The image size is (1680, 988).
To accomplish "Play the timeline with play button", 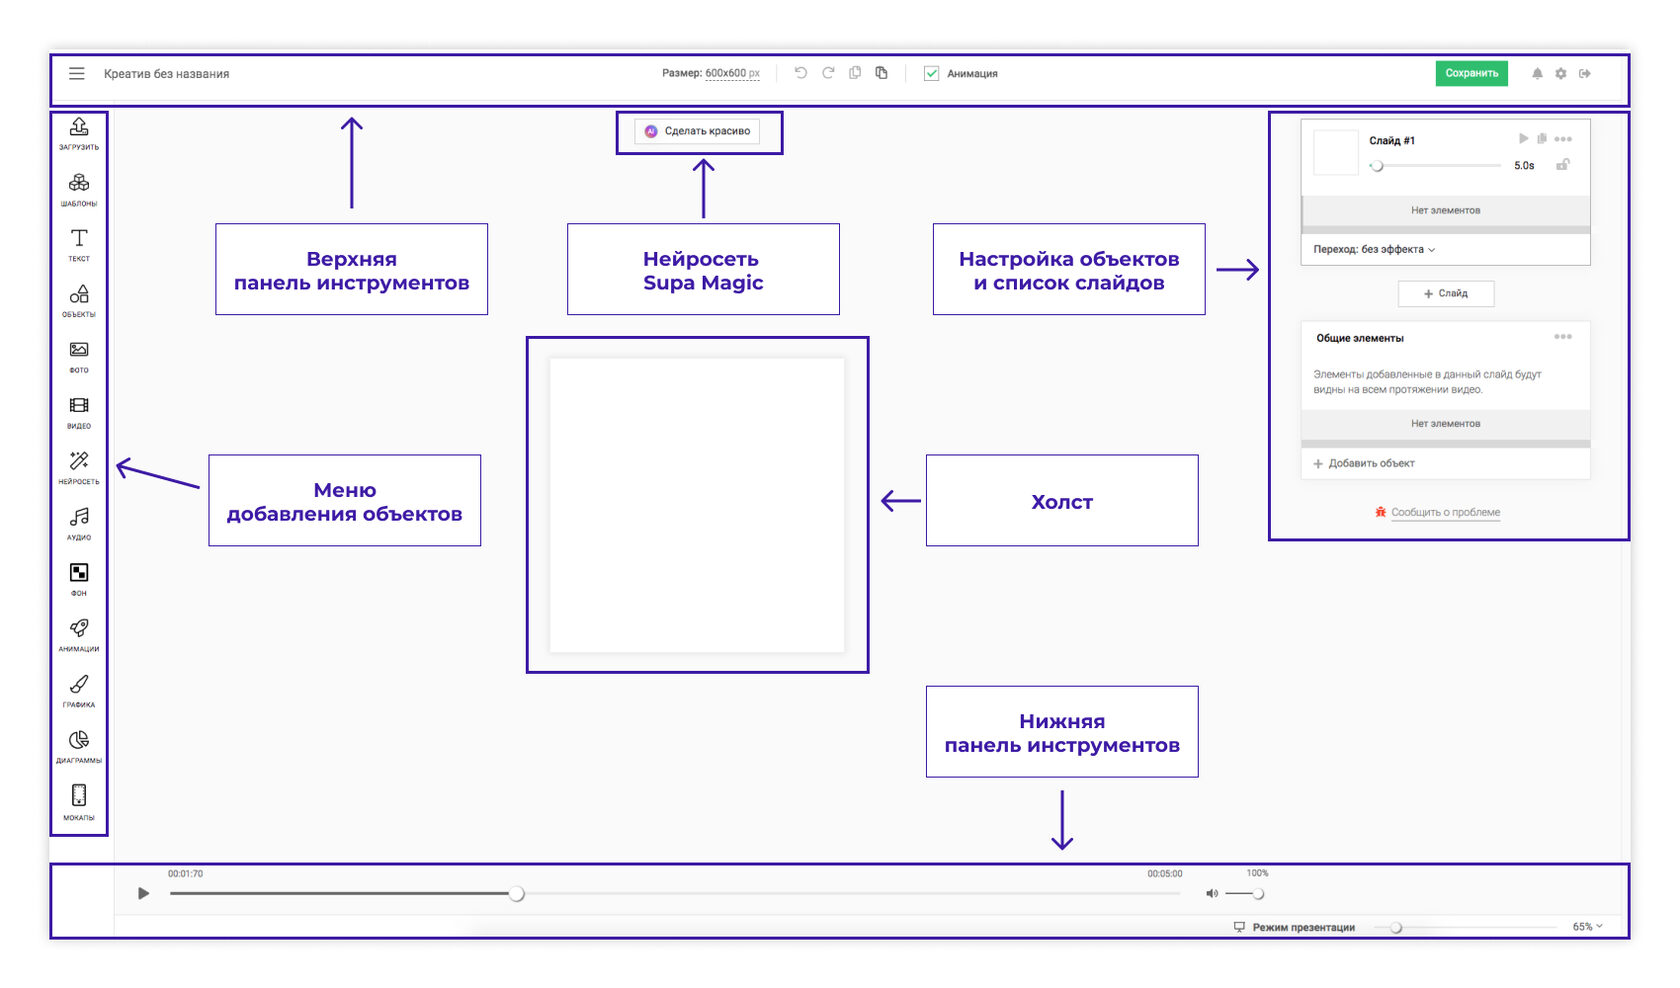I will [143, 893].
